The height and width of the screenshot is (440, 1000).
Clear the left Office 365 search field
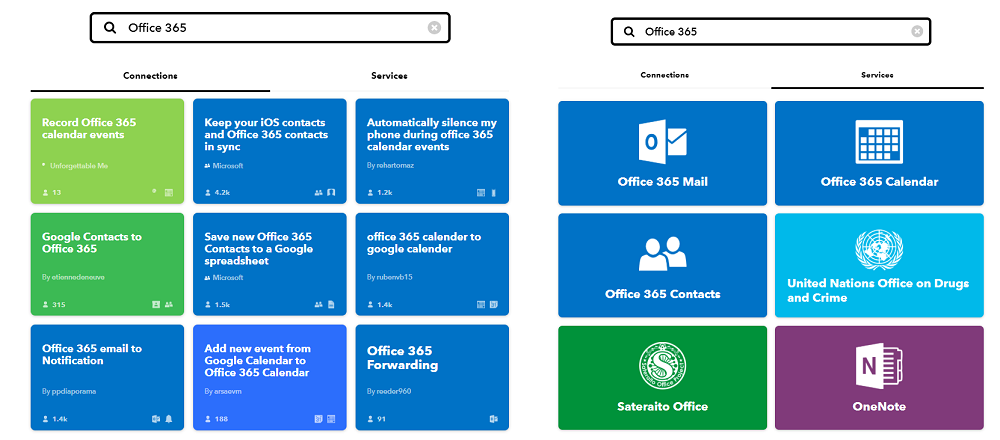(434, 27)
